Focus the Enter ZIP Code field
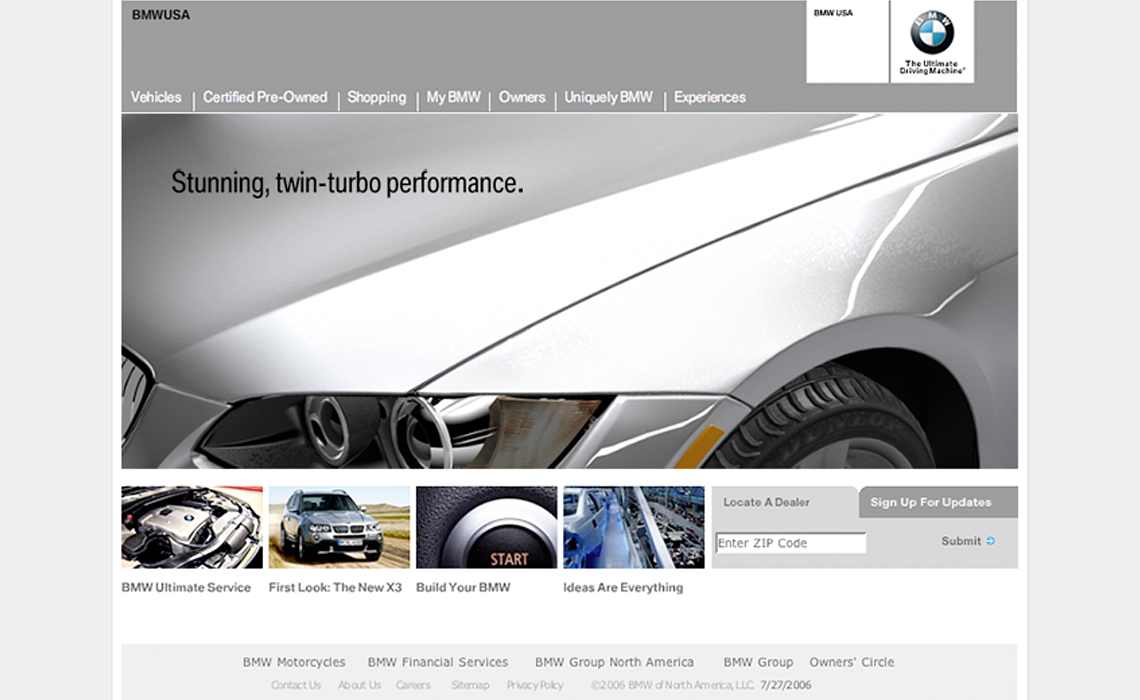 791,543
